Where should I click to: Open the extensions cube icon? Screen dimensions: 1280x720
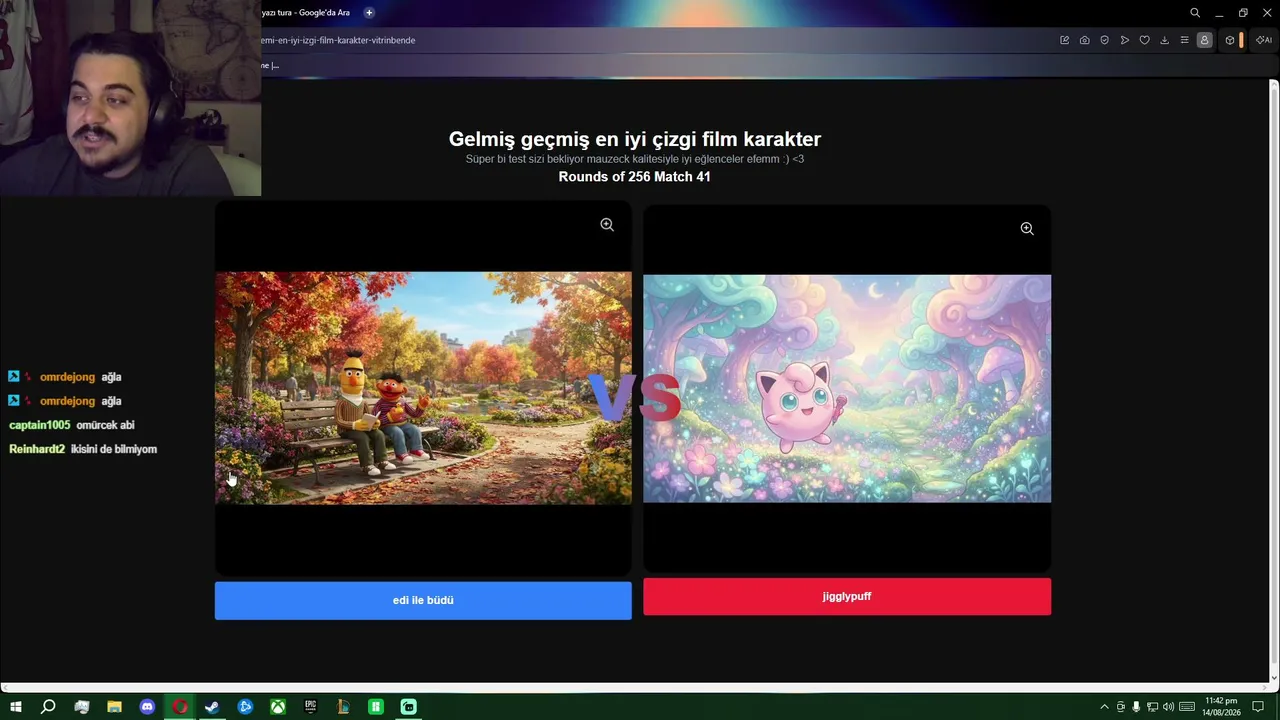click(x=1230, y=40)
